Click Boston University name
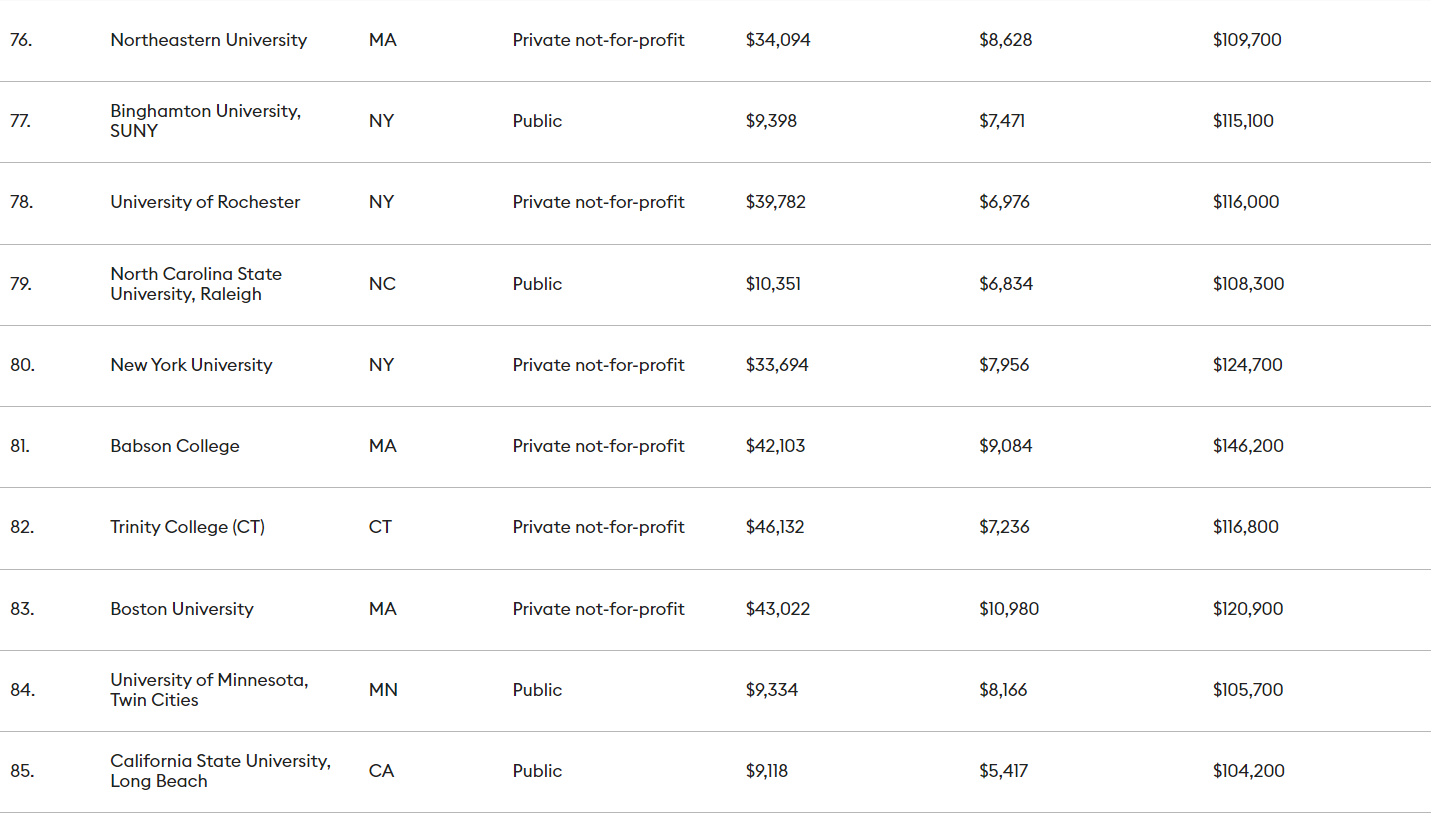The width and height of the screenshot is (1431, 816). click(x=182, y=609)
